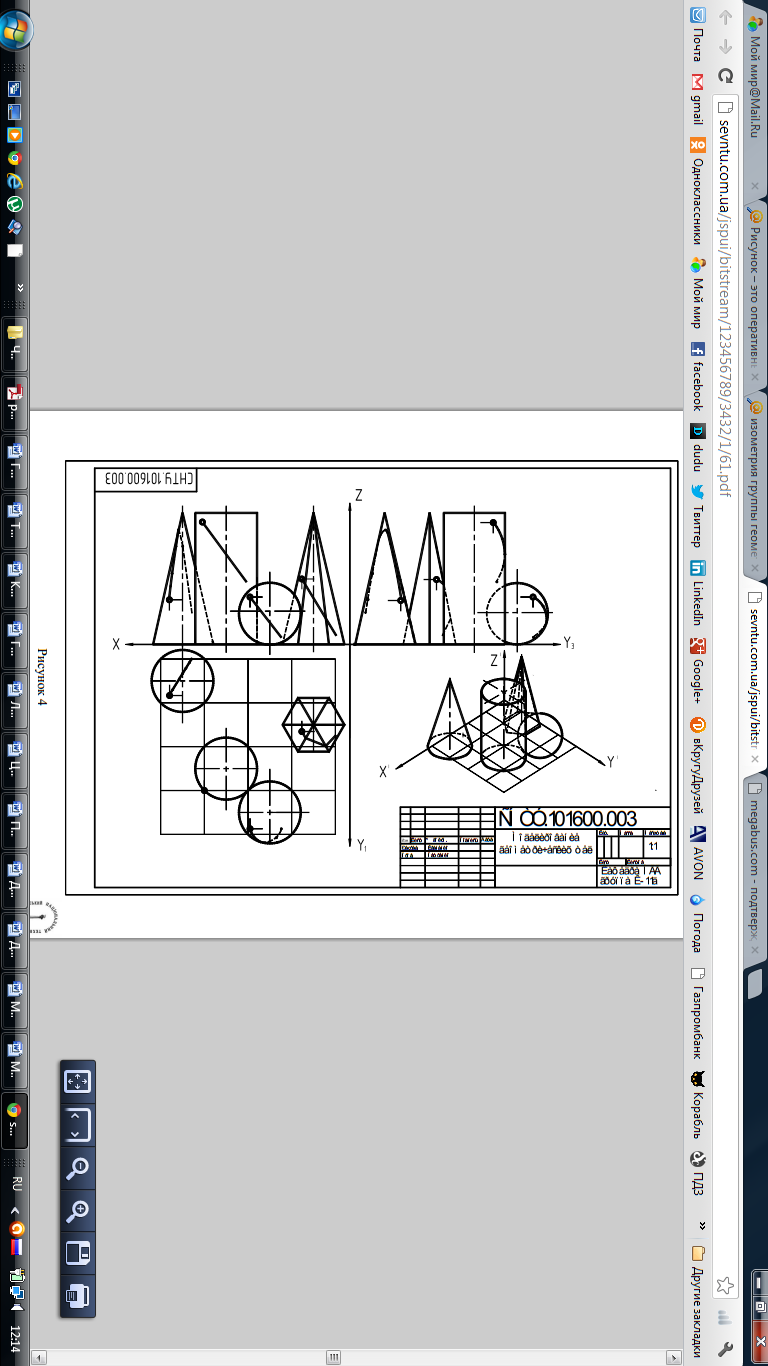The image size is (768, 1366).
Task: Go forward with the browser forward arrow
Action: [x=726, y=45]
